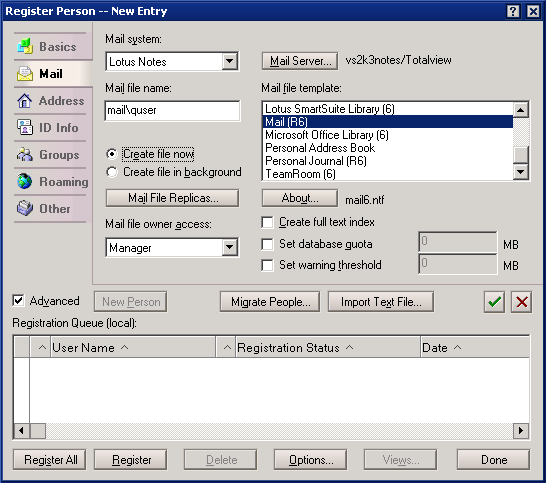Screen dimensions: 546x483
Task: Switch to the Mail tab
Action: pos(51,74)
